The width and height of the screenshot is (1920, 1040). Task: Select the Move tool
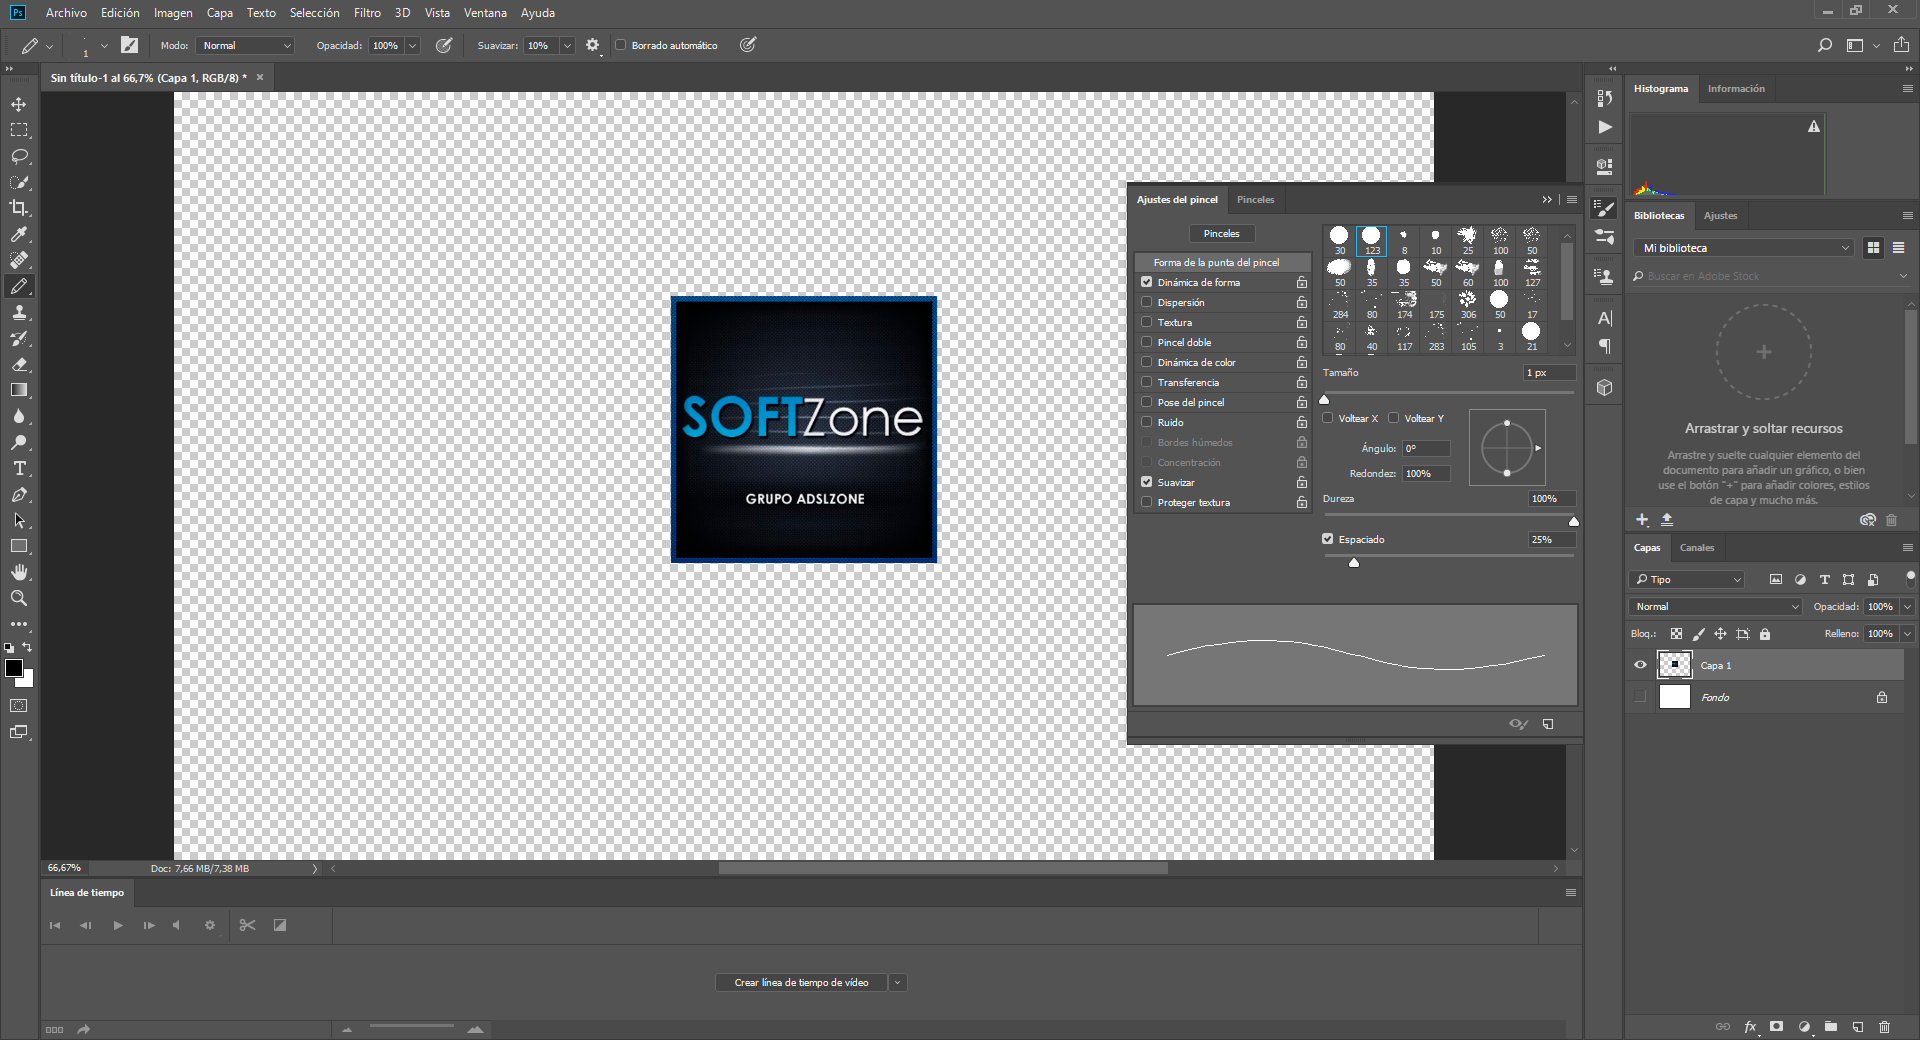[x=19, y=104]
